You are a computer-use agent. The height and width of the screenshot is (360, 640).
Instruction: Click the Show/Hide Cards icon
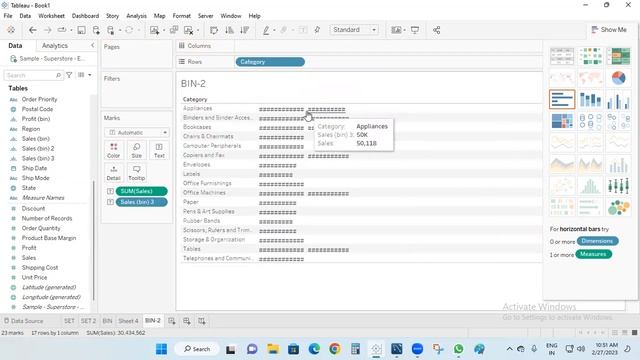pos(396,30)
